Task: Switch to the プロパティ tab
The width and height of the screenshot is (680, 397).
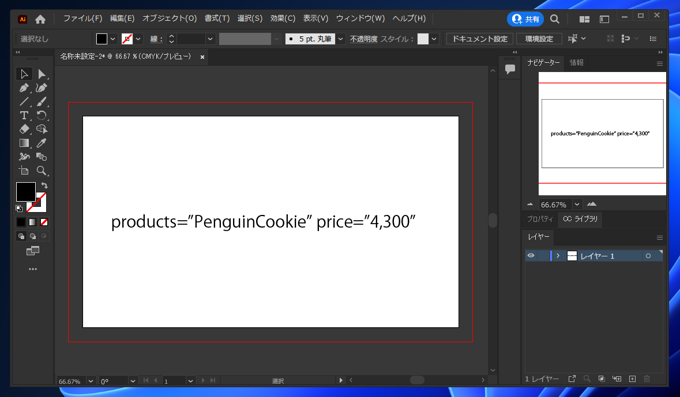Action: click(540, 219)
